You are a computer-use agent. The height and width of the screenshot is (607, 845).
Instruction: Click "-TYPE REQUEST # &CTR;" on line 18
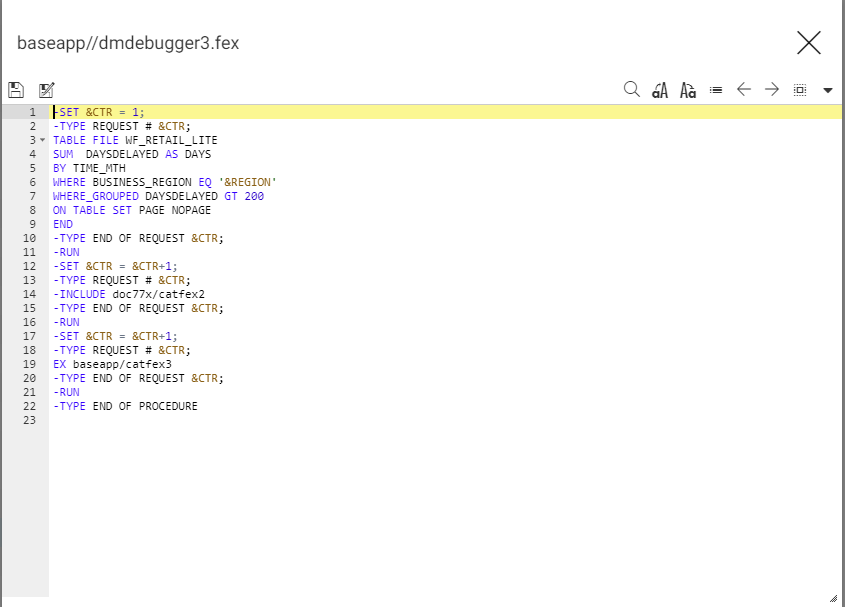click(x=122, y=350)
